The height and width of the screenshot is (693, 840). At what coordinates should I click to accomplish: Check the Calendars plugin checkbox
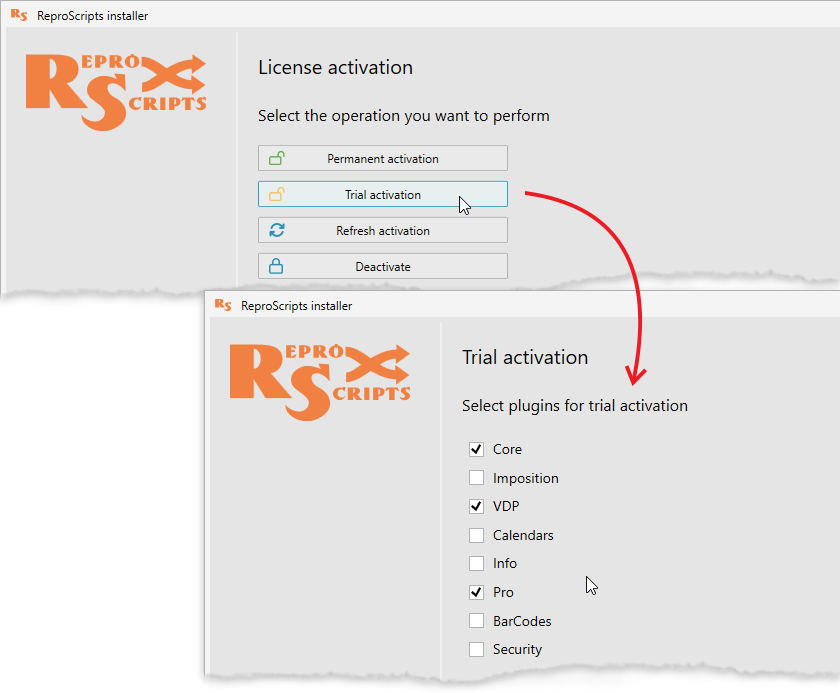tap(476, 535)
